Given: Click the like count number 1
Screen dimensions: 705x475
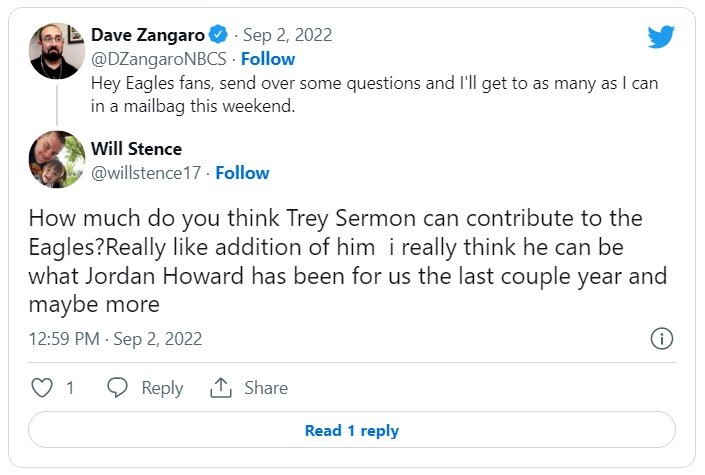Looking at the screenshot, I should (70, 388).
